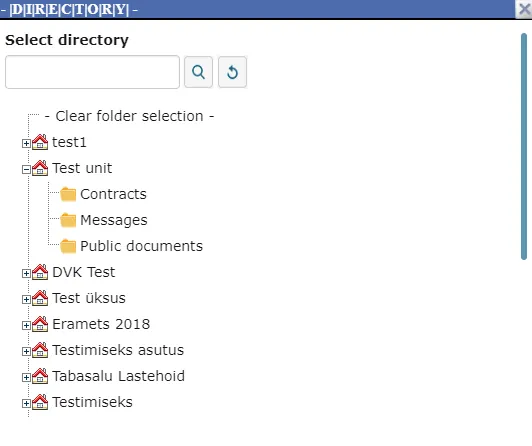The width and height of the screenshot is (532, 446).
Task: Collapse the Test unit tree node
Action: coord(26,169)
